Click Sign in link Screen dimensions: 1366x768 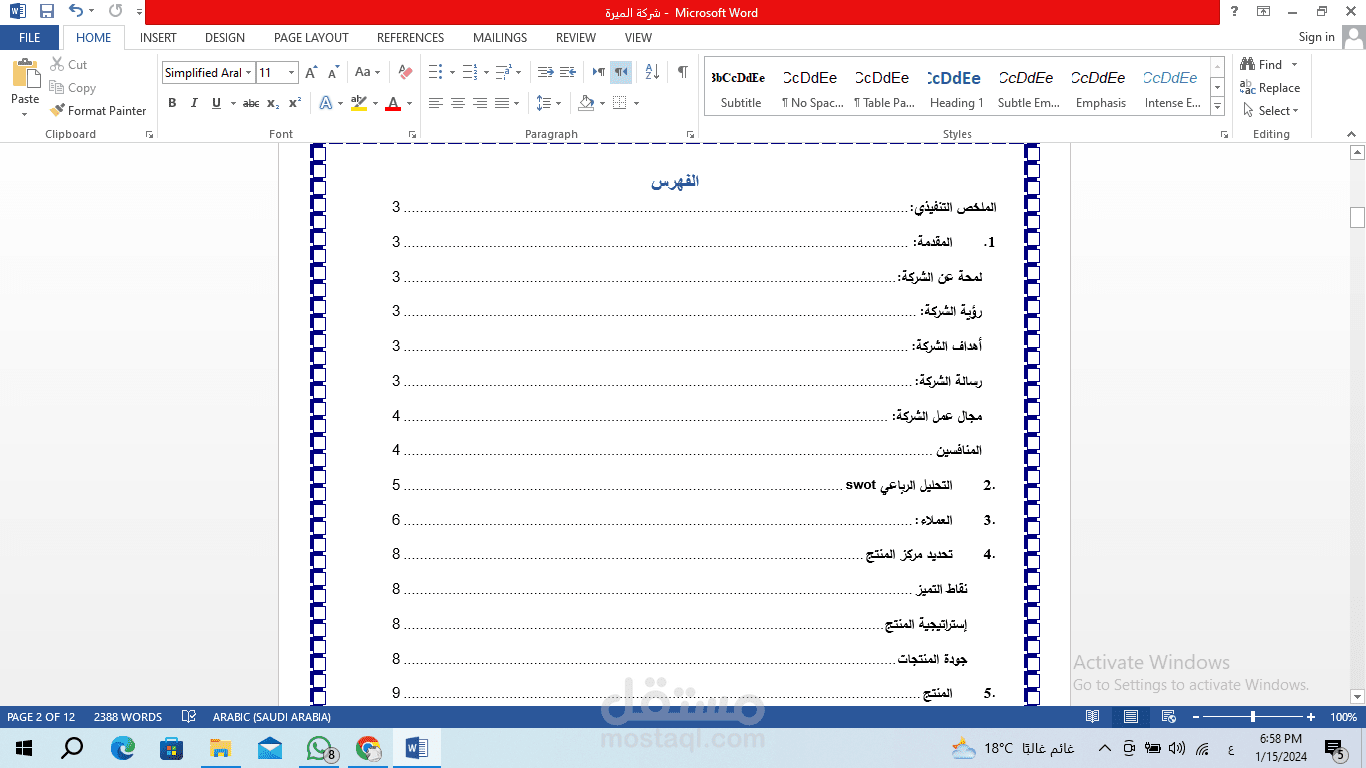tap(1316, 38)
